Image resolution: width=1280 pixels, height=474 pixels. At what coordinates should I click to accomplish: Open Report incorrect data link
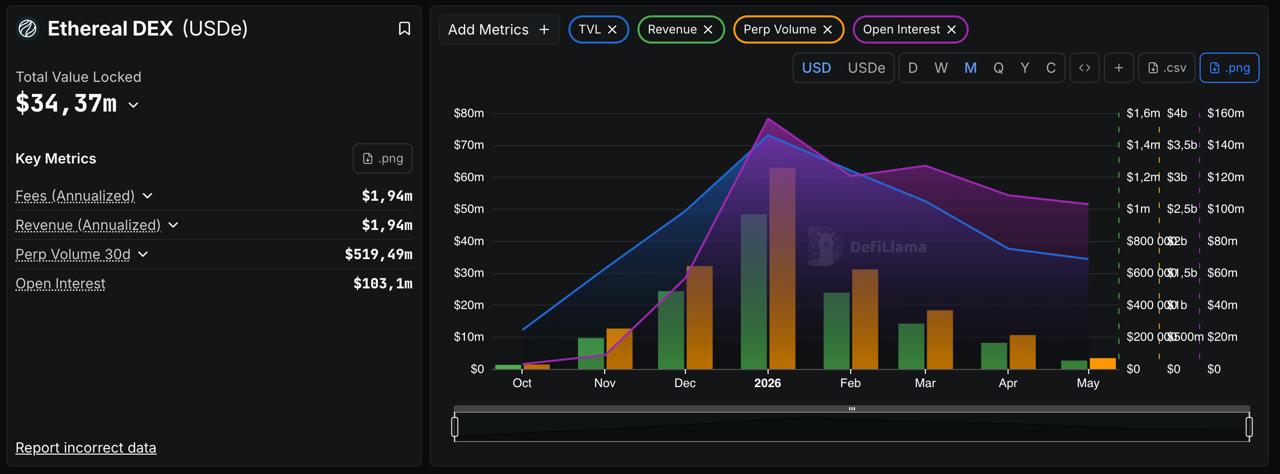click(x=86, y=447)
